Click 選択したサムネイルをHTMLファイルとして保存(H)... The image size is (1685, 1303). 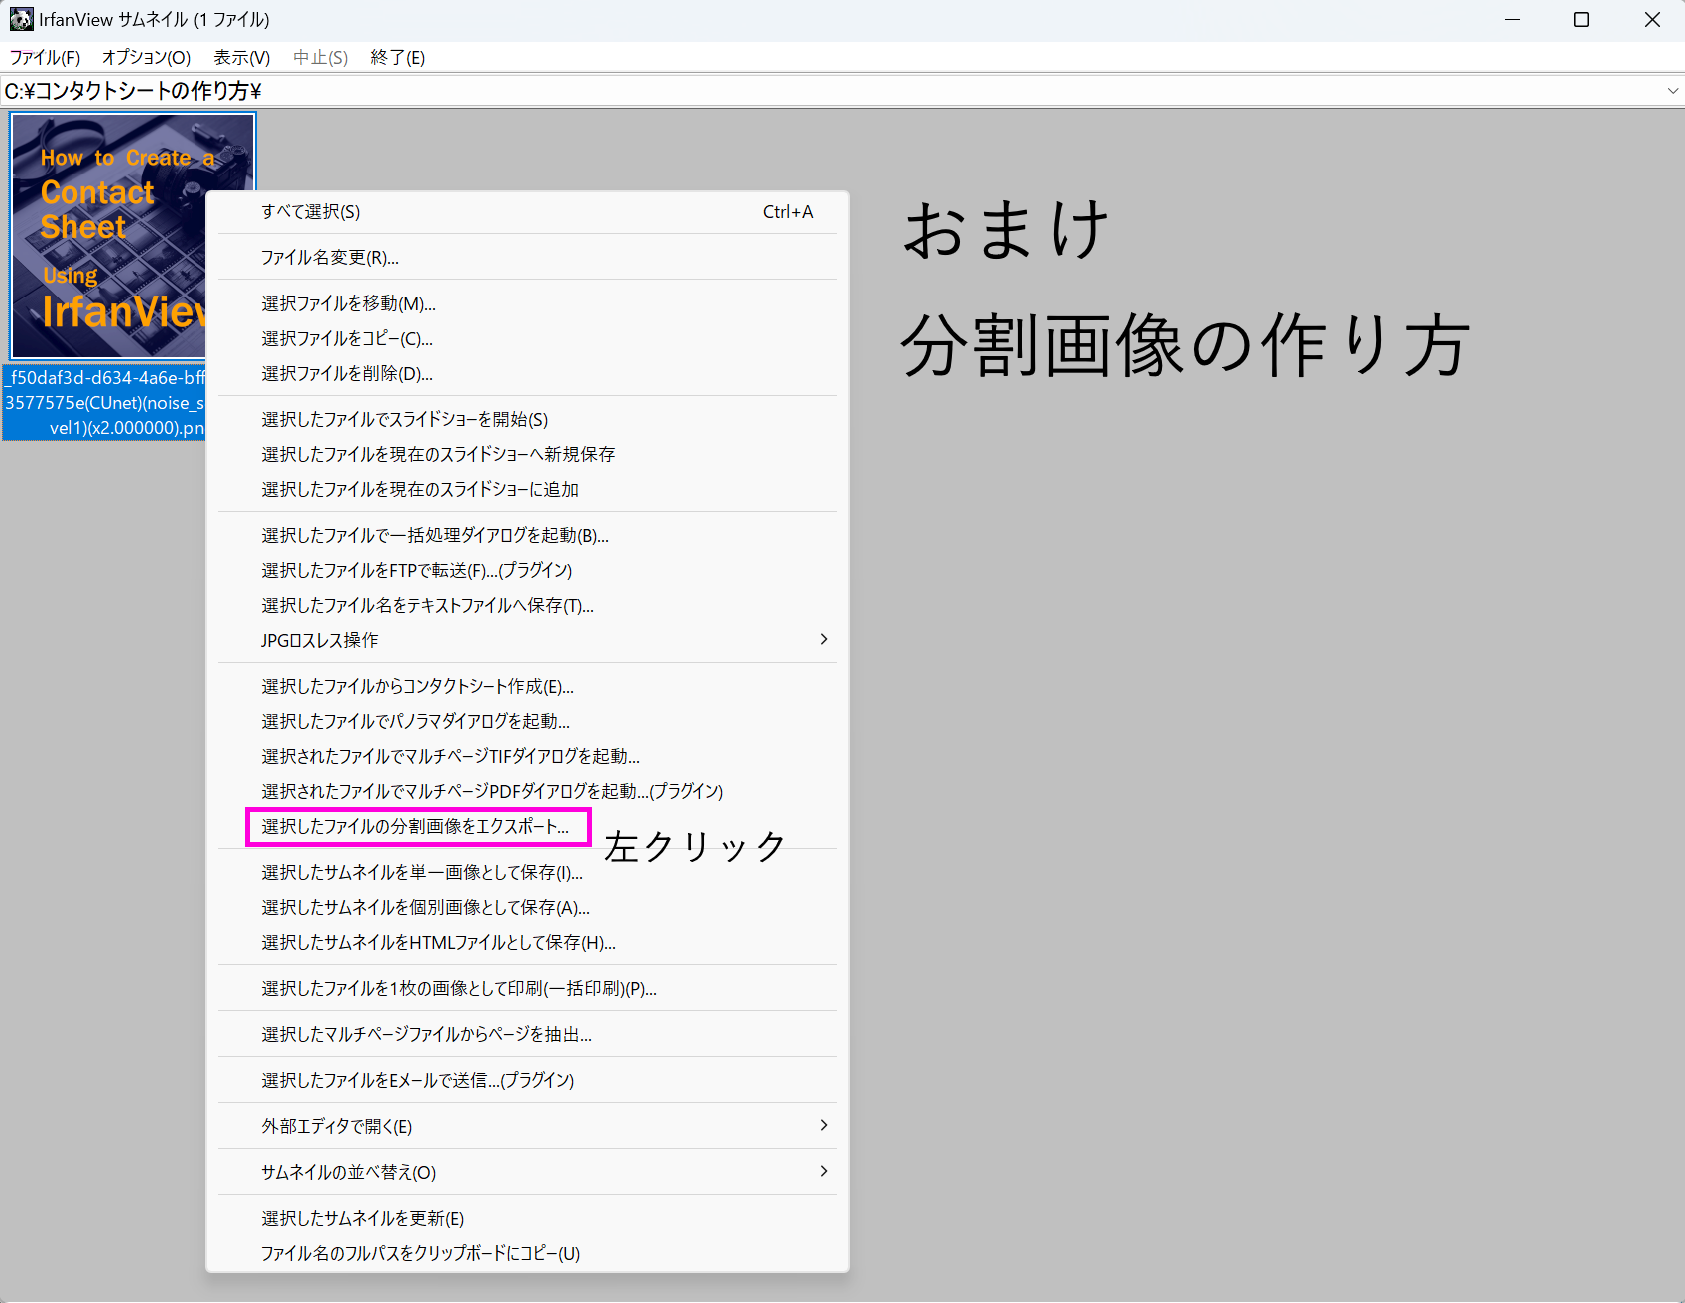tap(438, 943)
